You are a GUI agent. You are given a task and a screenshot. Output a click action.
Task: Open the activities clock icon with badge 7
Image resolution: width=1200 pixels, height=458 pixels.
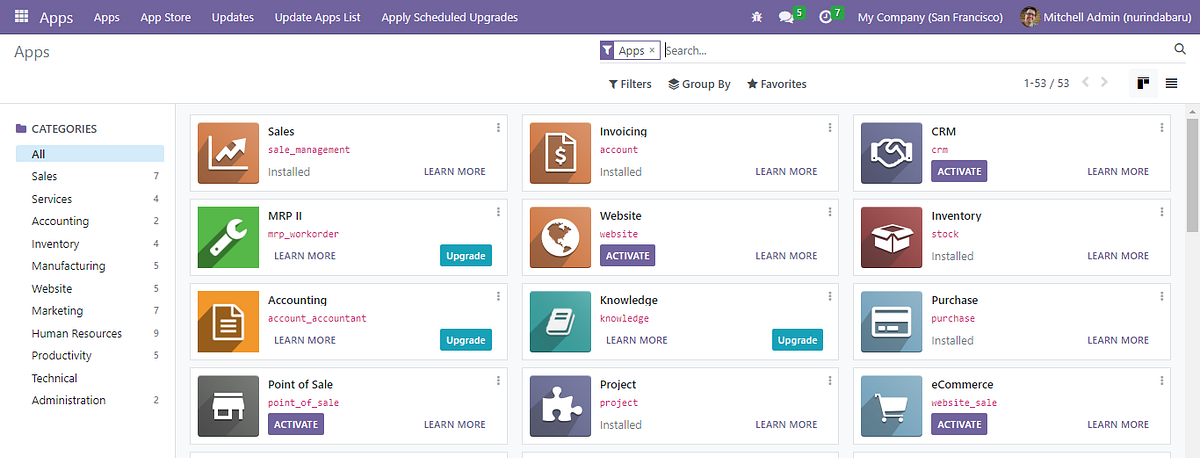pos(826,17)
